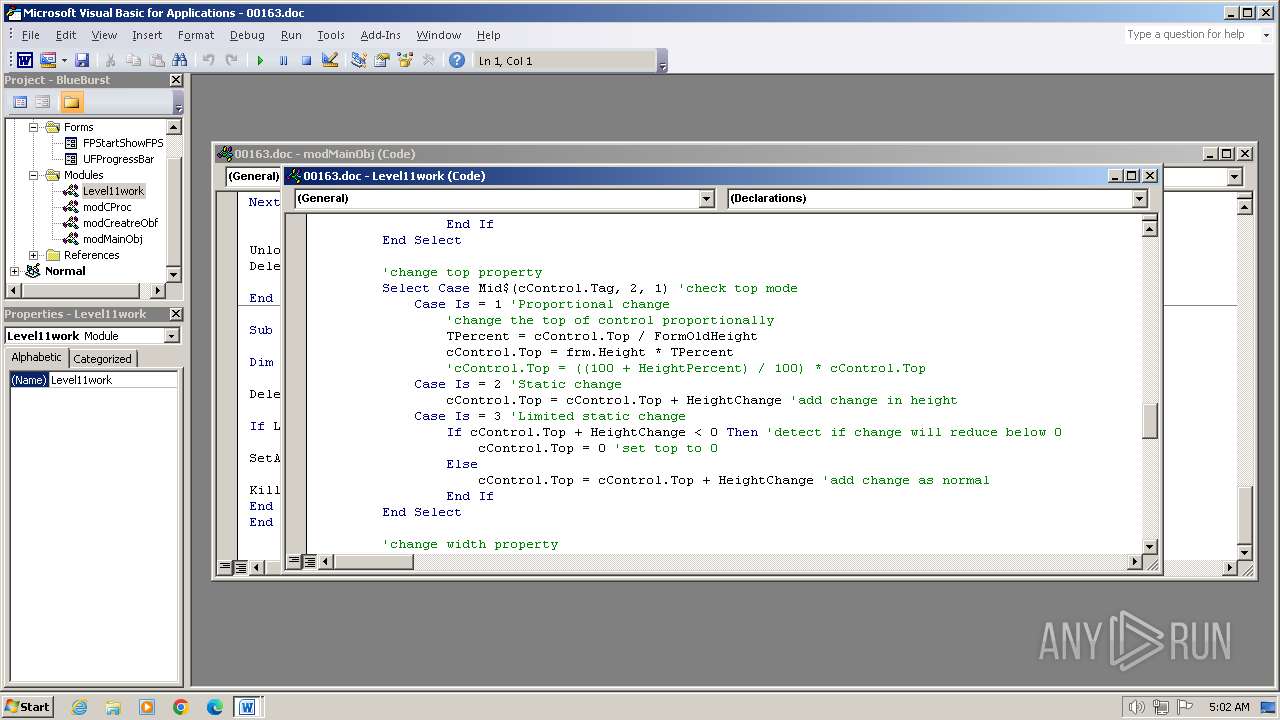Click the volume speaker tray icon
The width and height of the screenshot is (1280, 720).
click(1136, 707)
